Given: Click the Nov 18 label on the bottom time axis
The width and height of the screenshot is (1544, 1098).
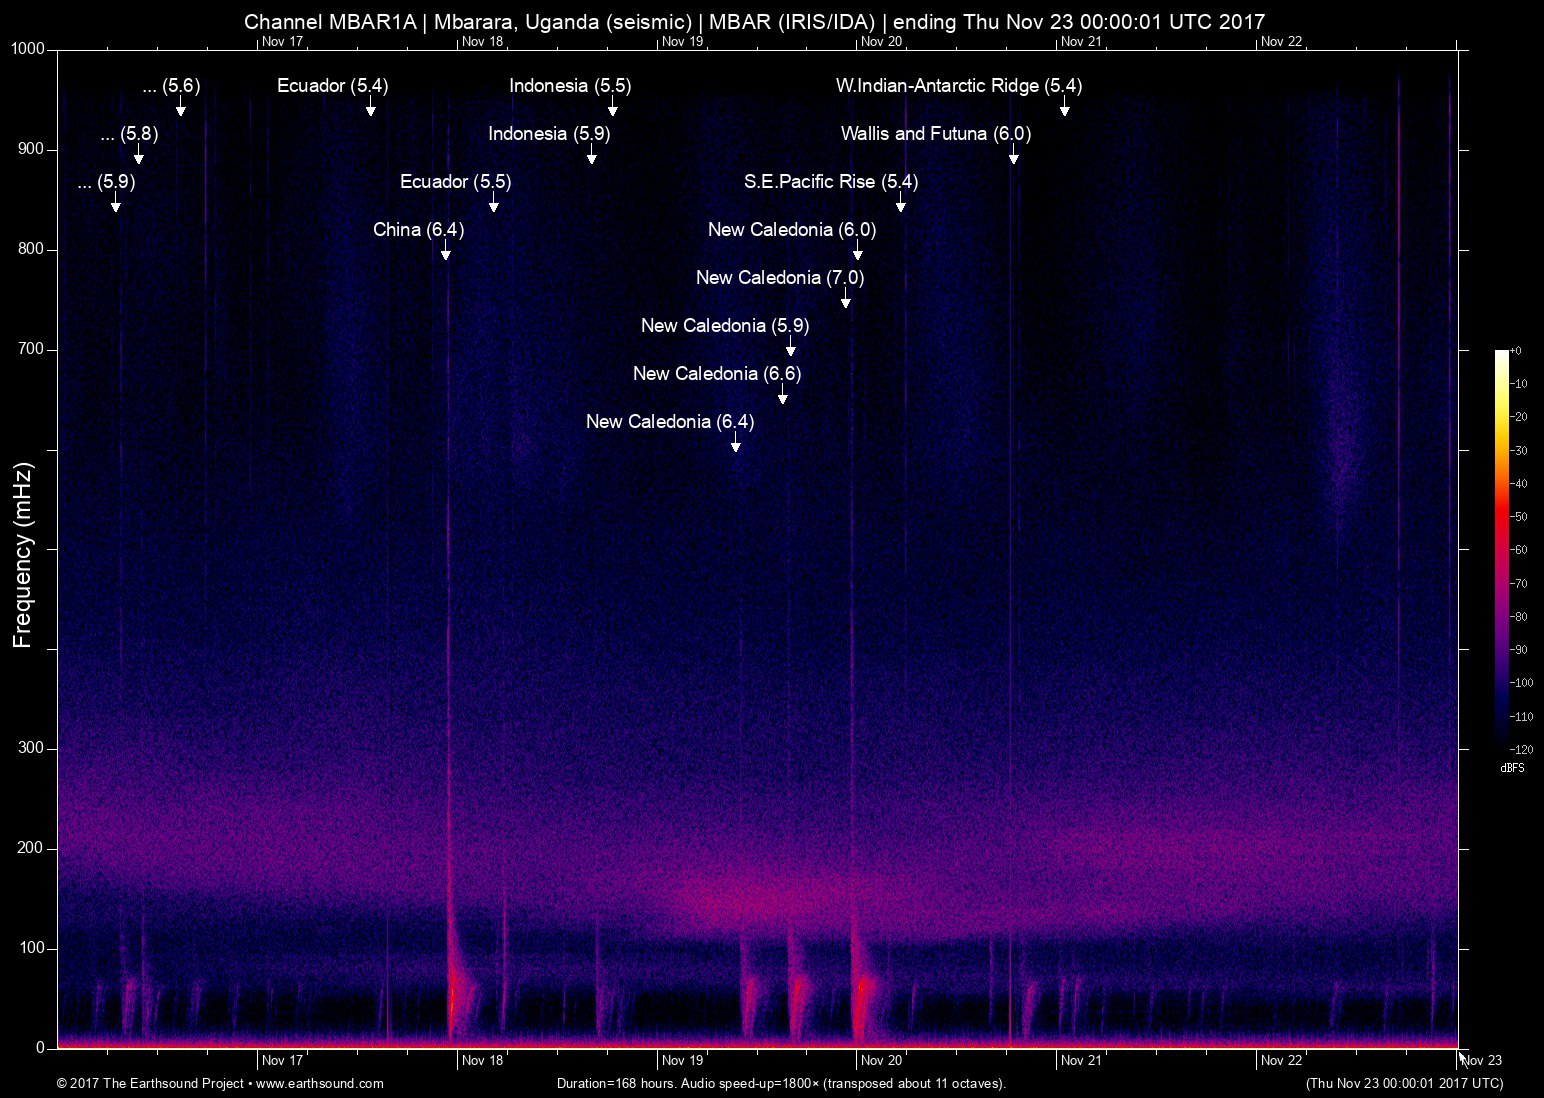Looking at the screenshot, I should pyautogui.click(x=482, y=1060).
